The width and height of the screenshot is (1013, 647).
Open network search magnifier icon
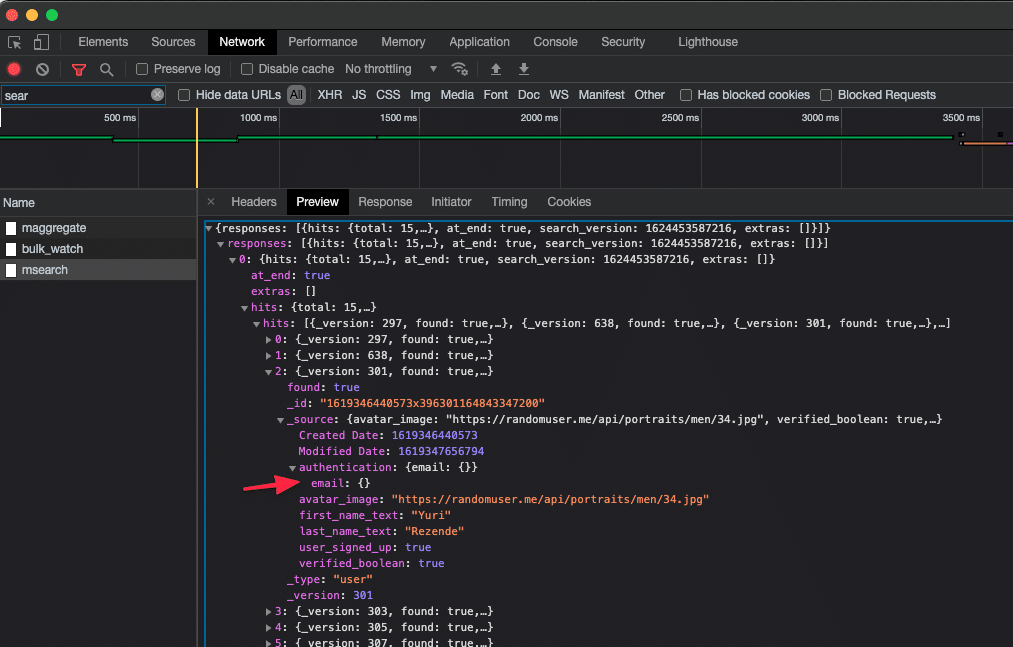(106, 69)
